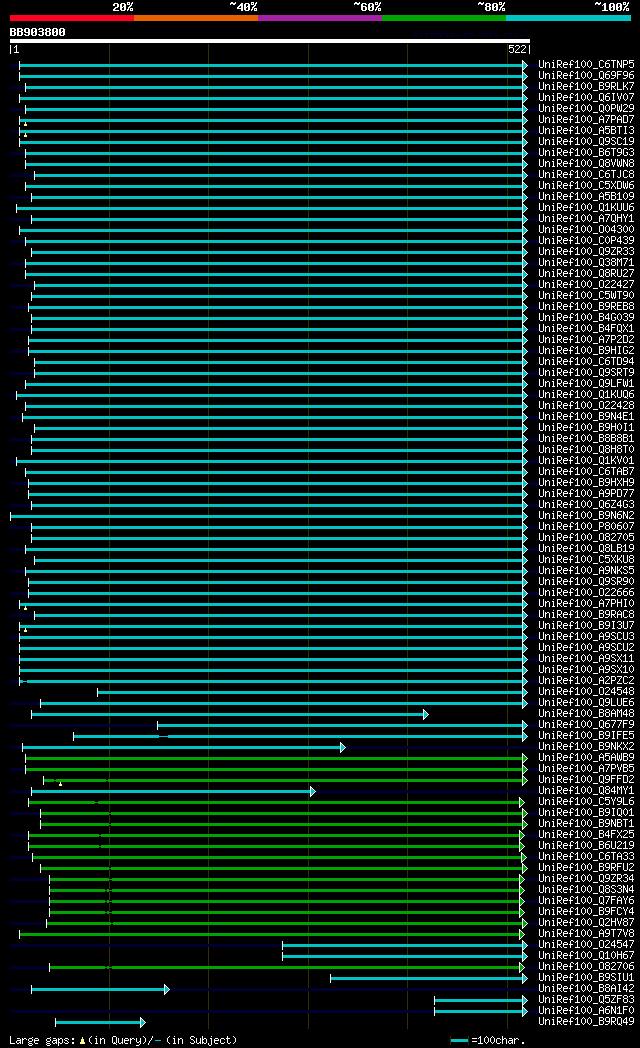The width and height of the screenshot is (640, 1048).
Task: Open hit UniRef100_Q8LB19
Action: (586, 548)
